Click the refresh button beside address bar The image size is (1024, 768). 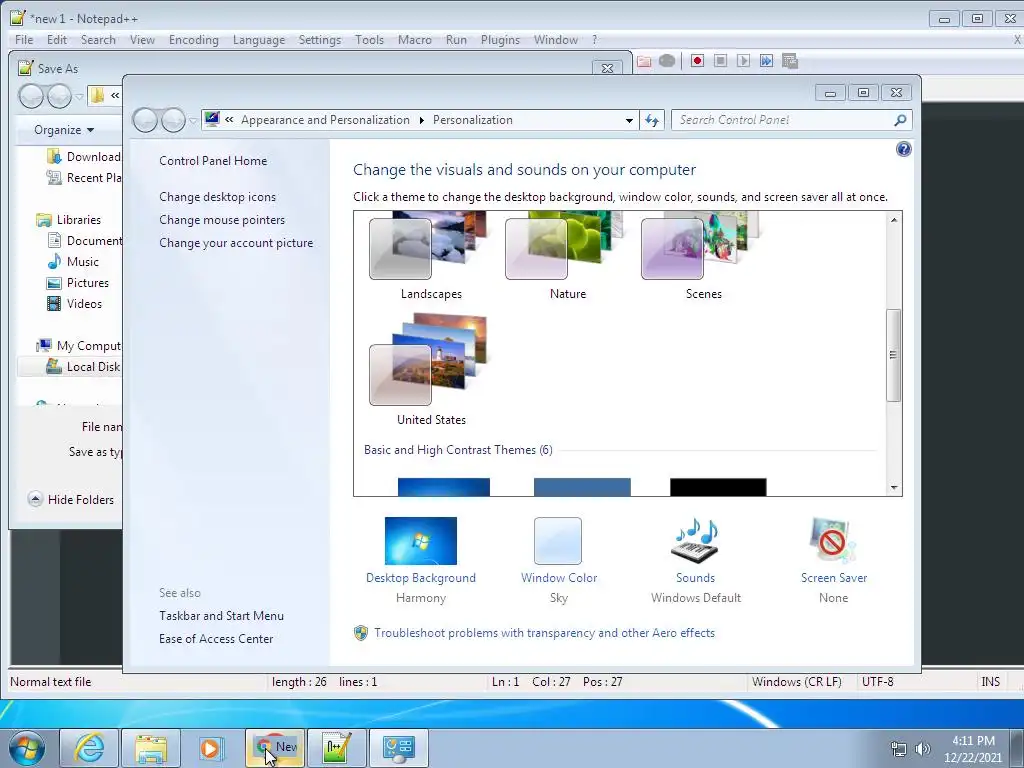tap(652, 120)
